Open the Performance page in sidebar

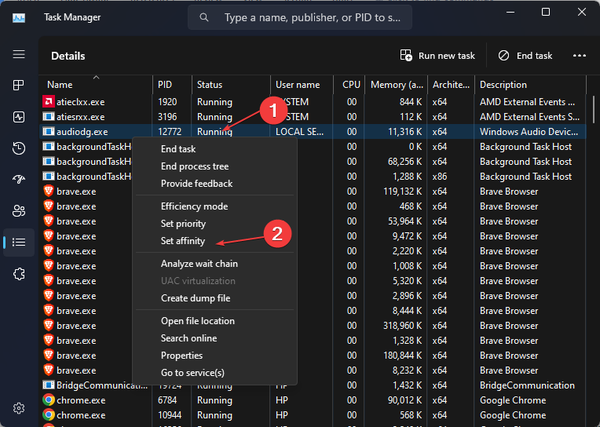click(x=18, y=117)
